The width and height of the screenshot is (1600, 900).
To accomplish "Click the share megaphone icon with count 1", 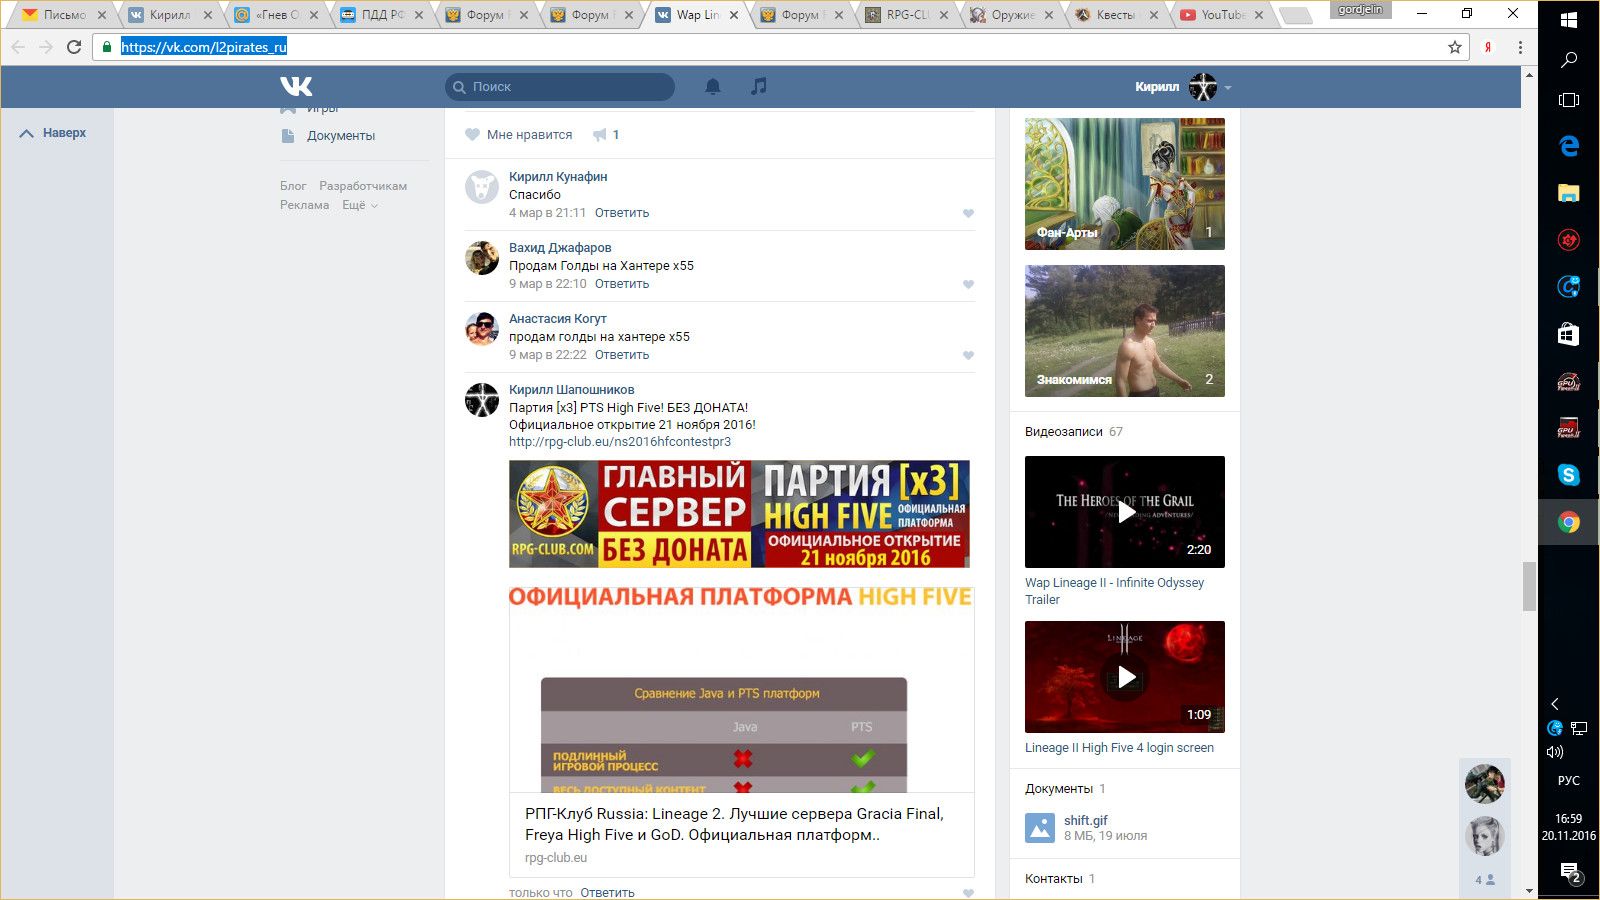I will 600,135.
